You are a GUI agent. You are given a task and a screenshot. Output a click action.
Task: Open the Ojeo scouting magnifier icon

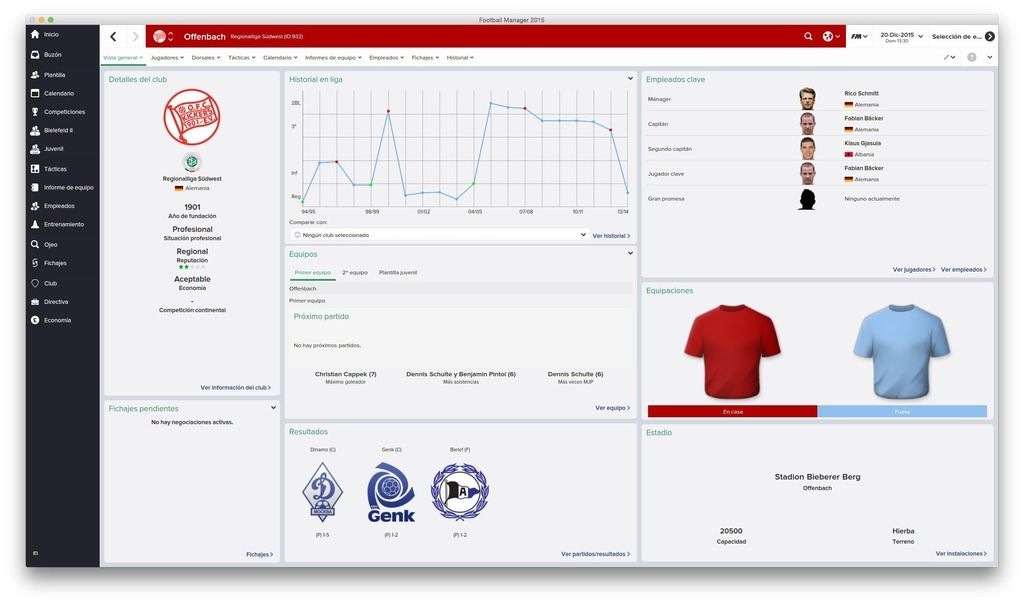click(35, 244)
